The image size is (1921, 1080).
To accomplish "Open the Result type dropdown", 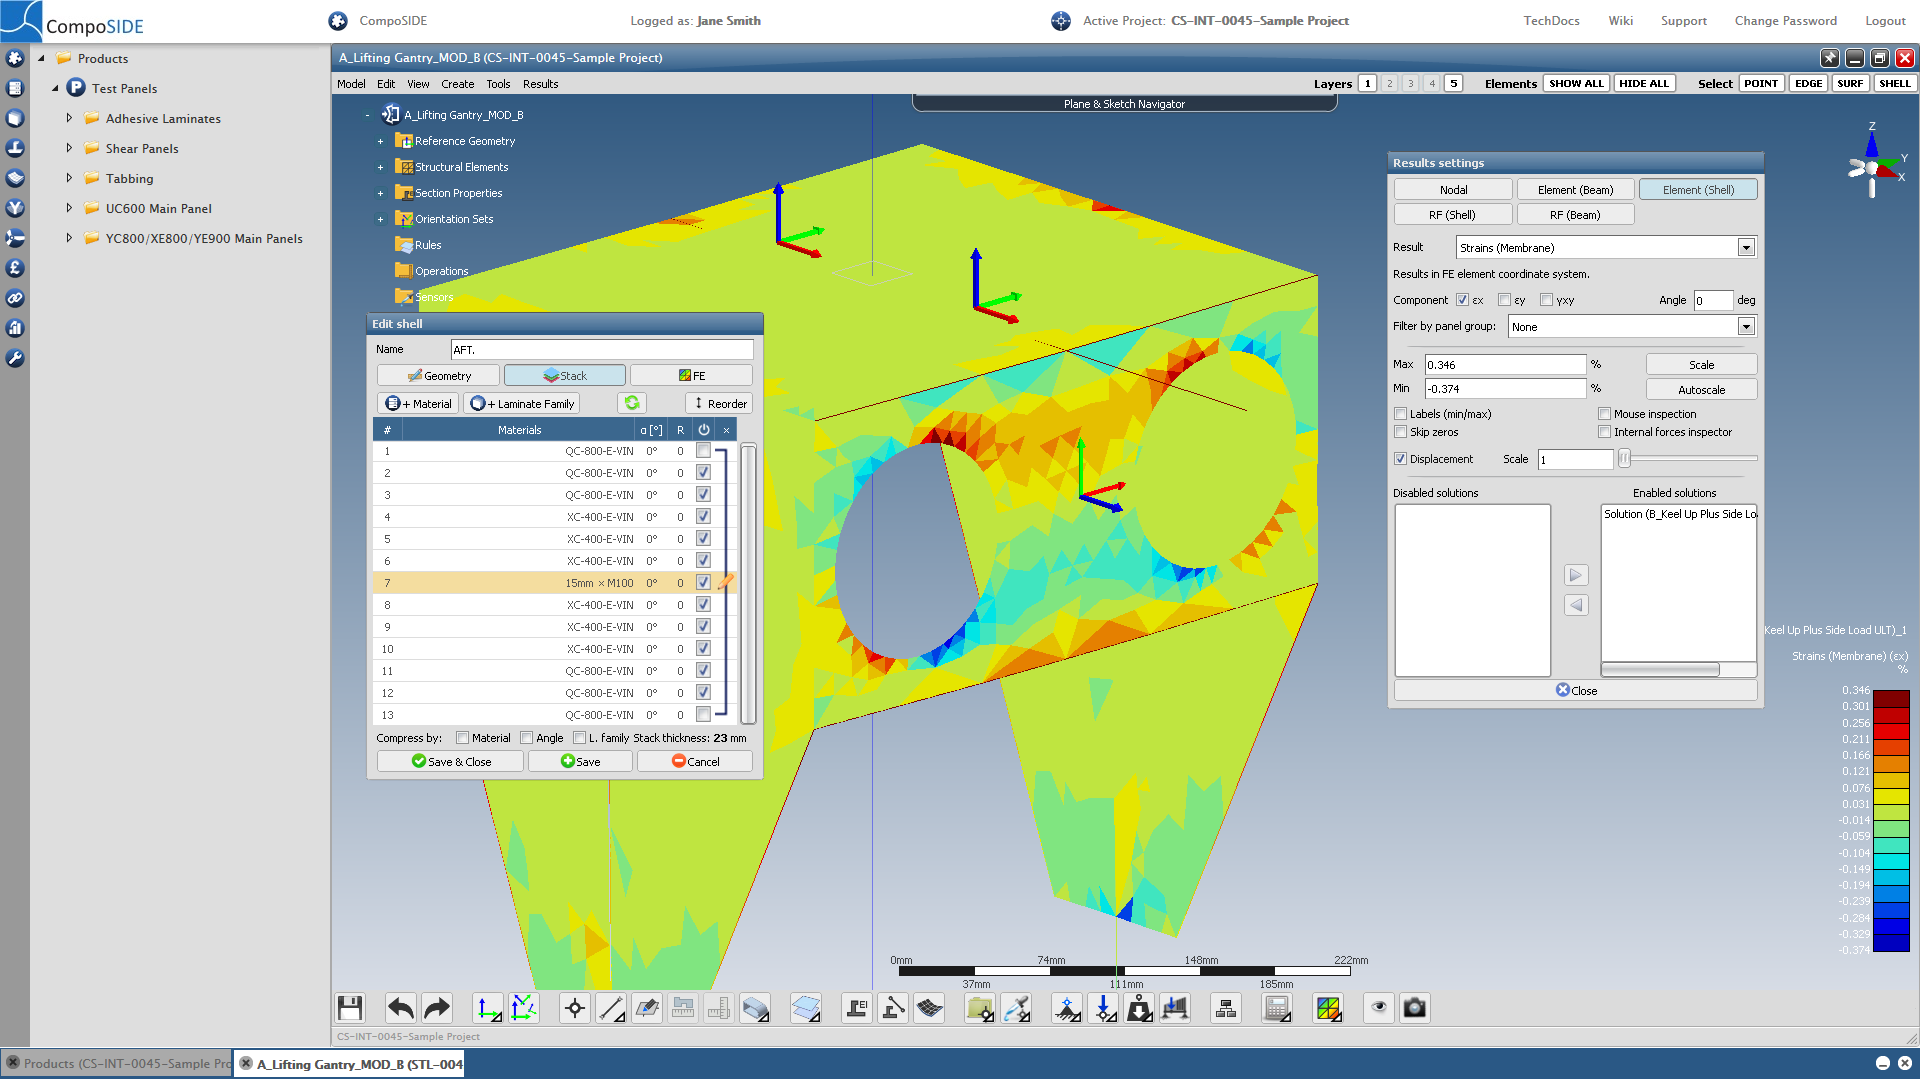I will [x=1746, y=248].
